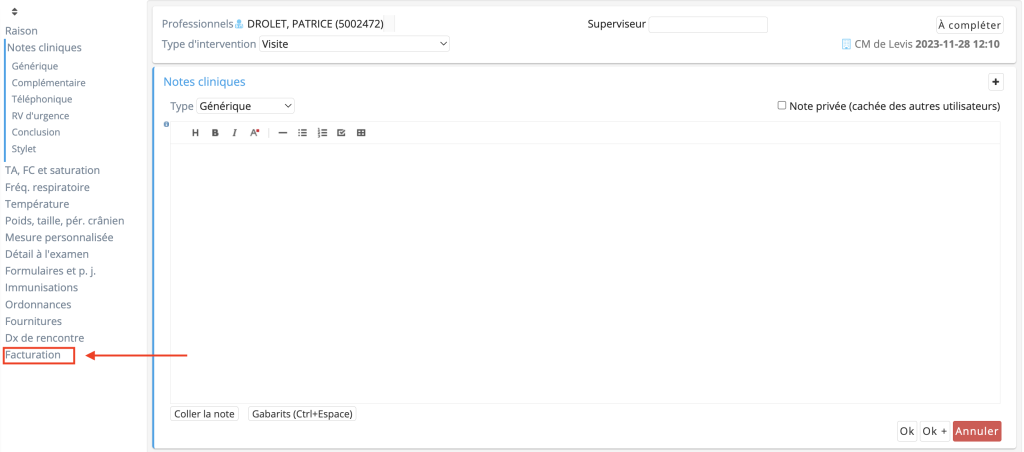Apply heading format in note editor

tap(195, 133)
